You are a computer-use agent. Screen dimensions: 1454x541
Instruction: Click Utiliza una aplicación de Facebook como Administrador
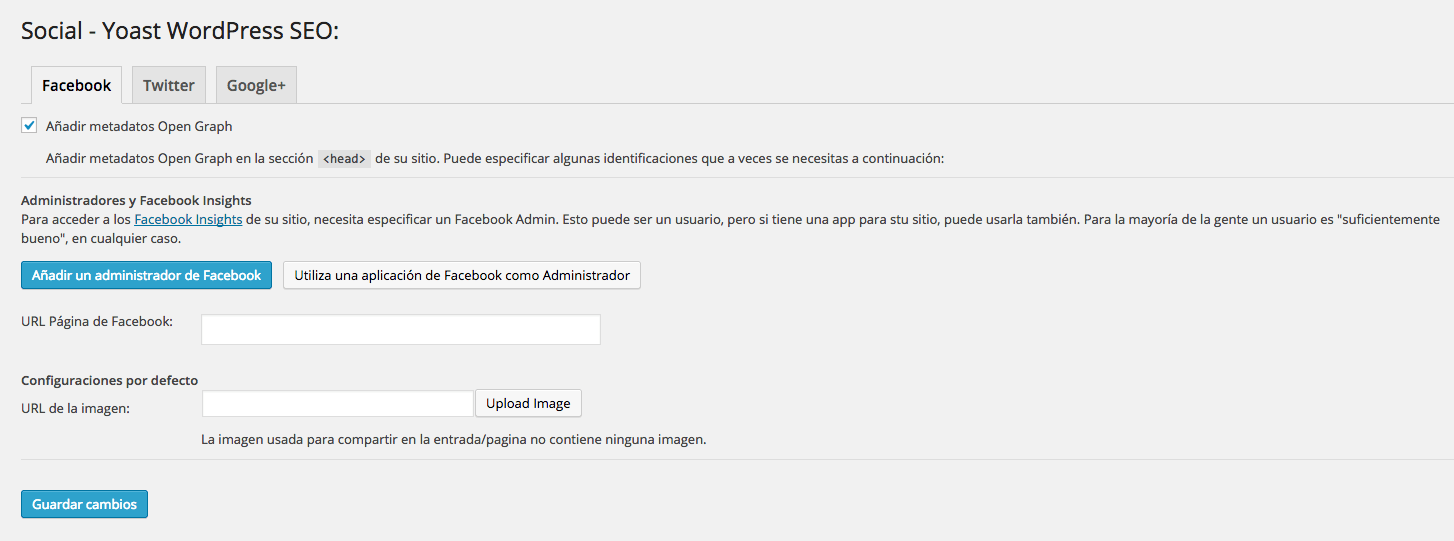[462, 275]
